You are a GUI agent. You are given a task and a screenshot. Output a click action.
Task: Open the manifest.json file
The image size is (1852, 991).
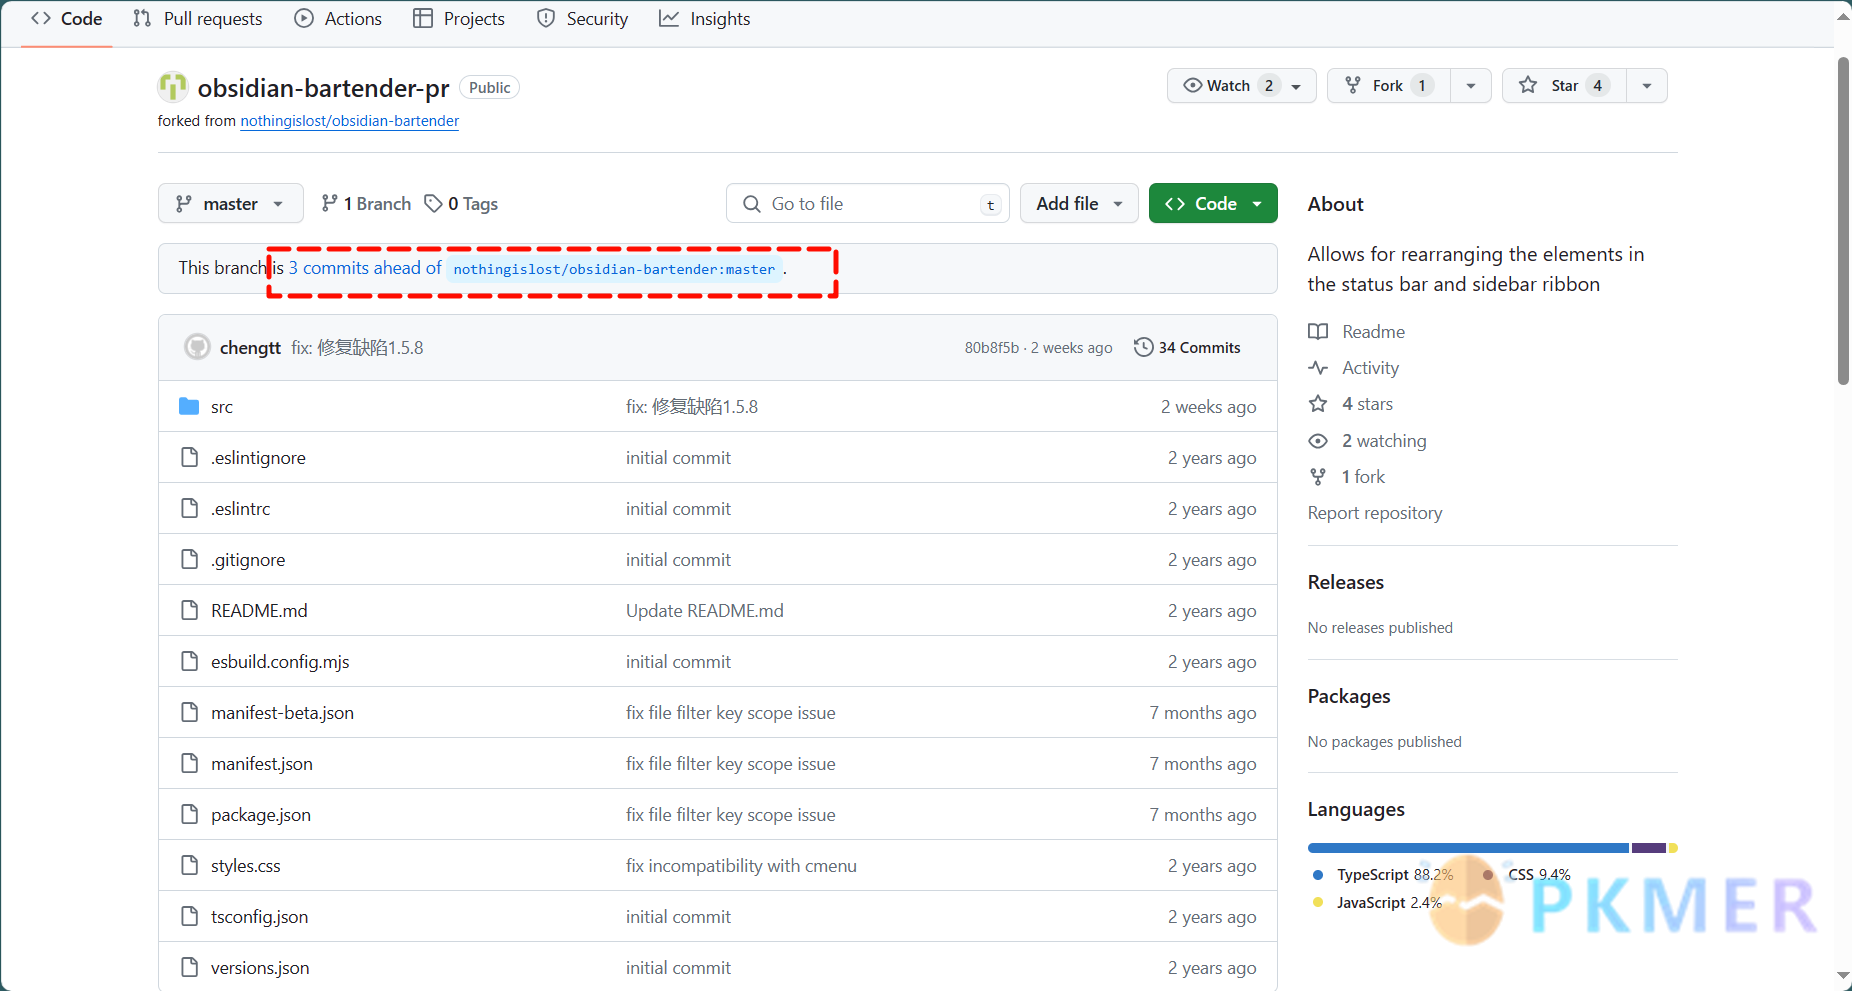(262, 764)
